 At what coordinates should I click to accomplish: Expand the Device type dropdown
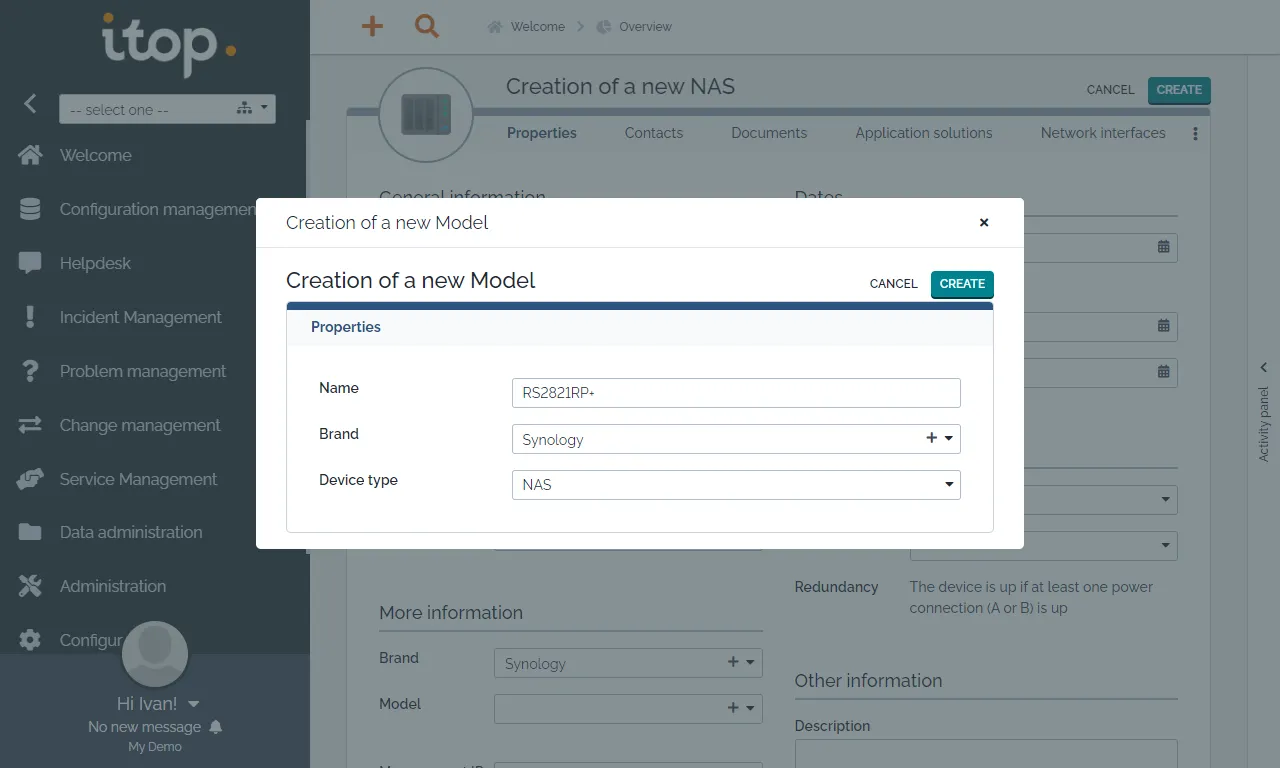click(948, 485)
